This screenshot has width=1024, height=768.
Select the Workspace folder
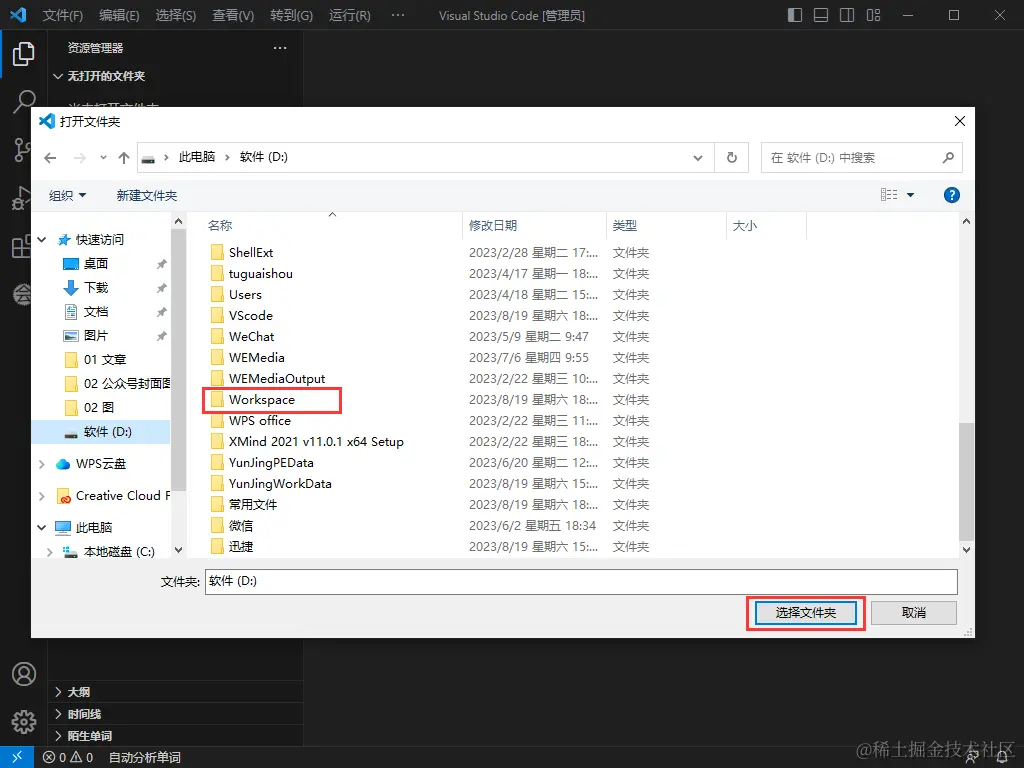[262, 400]
